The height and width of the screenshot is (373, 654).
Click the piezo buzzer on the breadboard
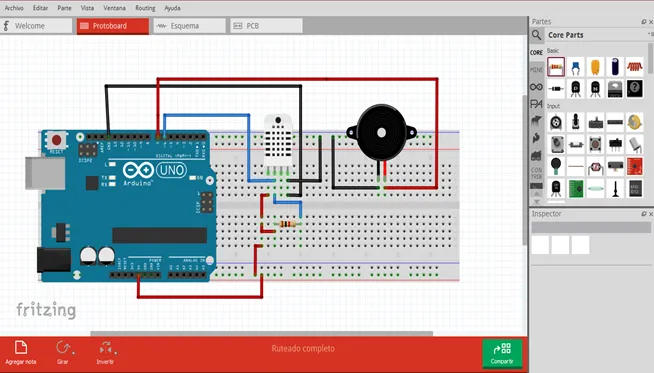[x=381, y=133]
